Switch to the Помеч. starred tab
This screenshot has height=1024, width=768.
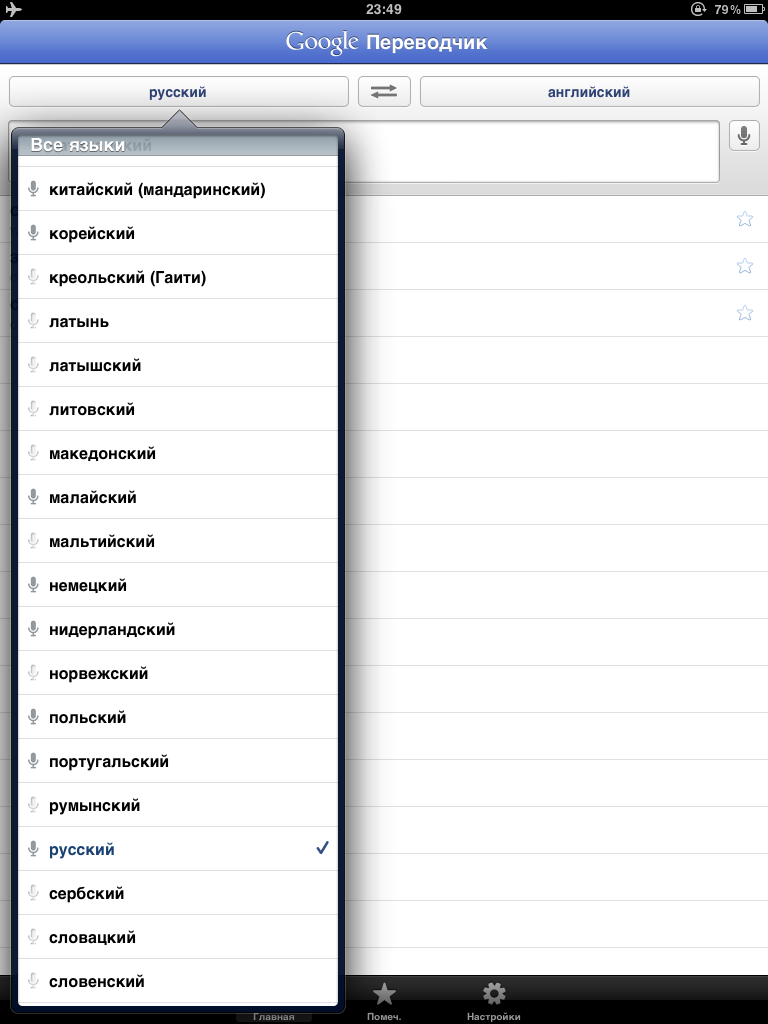[384, 1001]
